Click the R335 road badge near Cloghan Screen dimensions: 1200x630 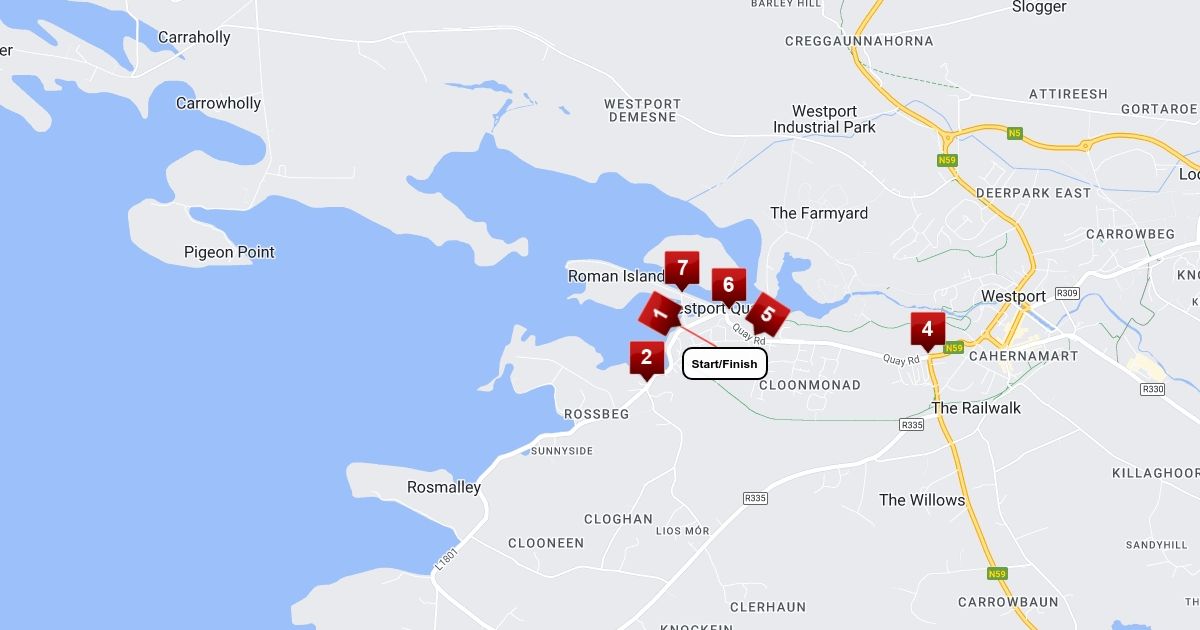point(755,498)
